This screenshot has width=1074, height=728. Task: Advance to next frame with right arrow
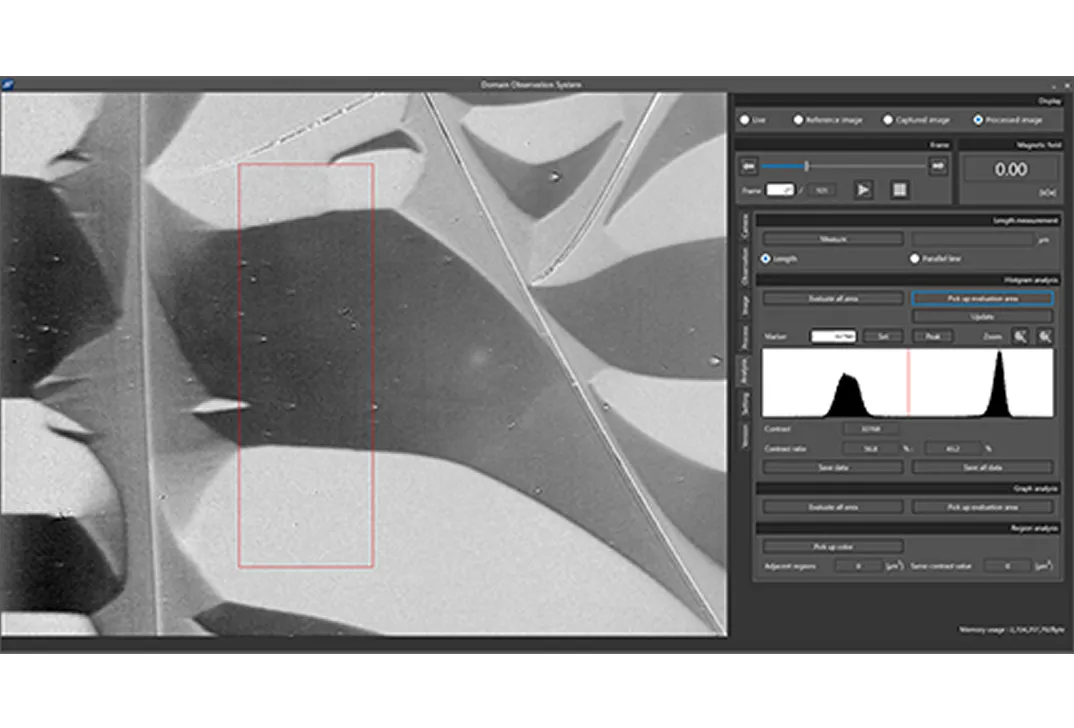pos(938,166)
